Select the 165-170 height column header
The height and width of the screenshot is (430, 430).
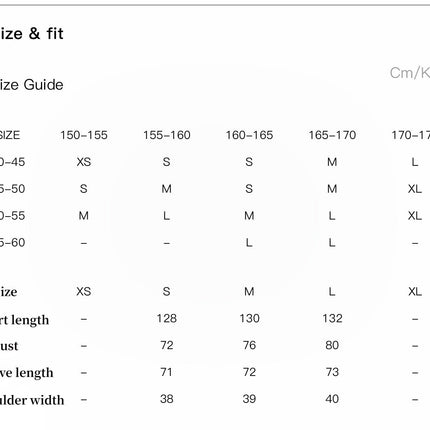click(332, 135)
